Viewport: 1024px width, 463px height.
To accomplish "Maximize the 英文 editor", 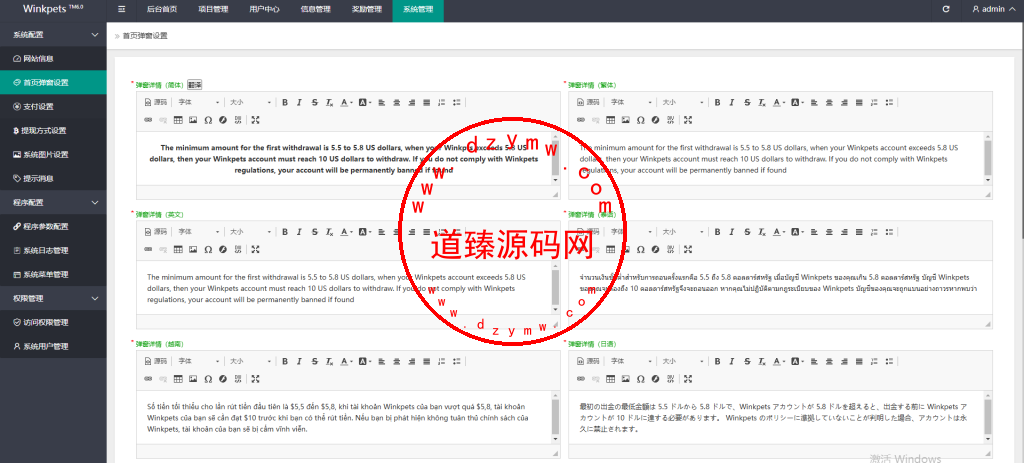I will coord(255,249).
